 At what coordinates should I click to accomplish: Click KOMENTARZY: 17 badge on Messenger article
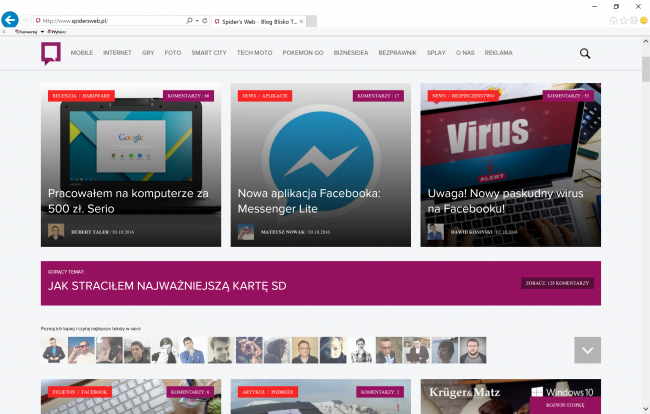point(378,96)
